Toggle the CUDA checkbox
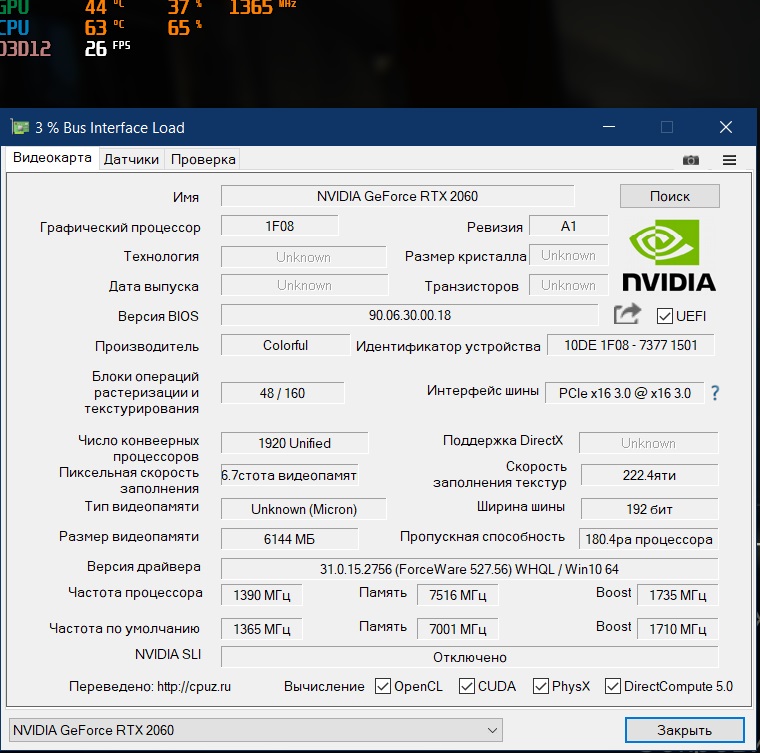 (x=467, y=686)
